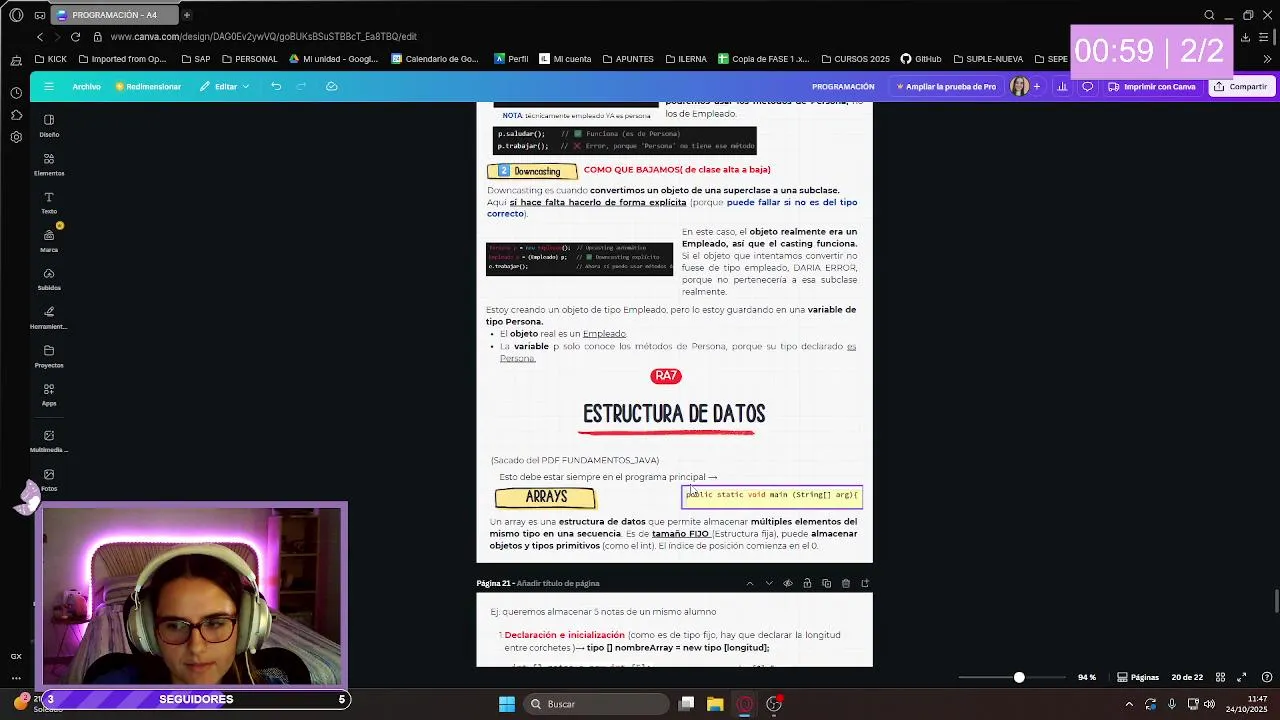Open a new browser tab

coord(186,15)
